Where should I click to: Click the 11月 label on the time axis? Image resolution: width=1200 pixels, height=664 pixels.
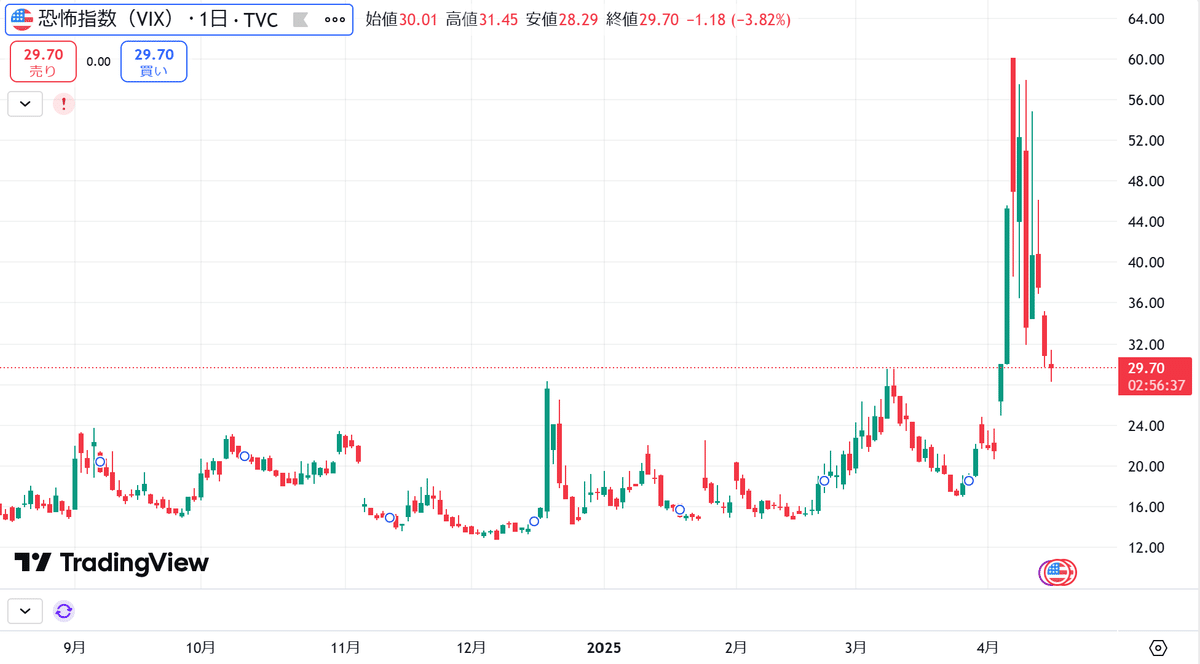pyautogui.click(x=345, y=648)
